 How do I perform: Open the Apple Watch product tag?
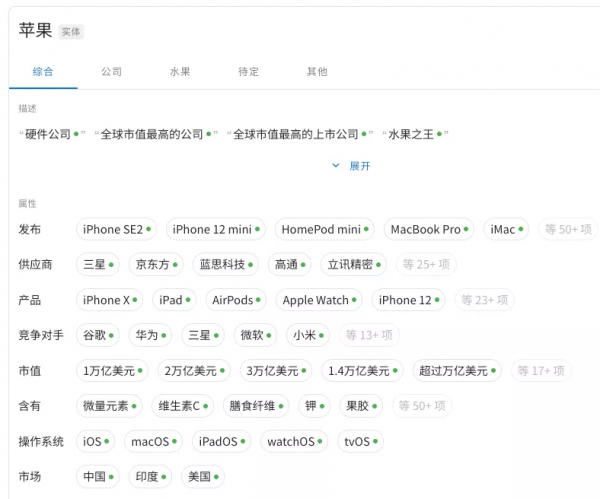319,300
